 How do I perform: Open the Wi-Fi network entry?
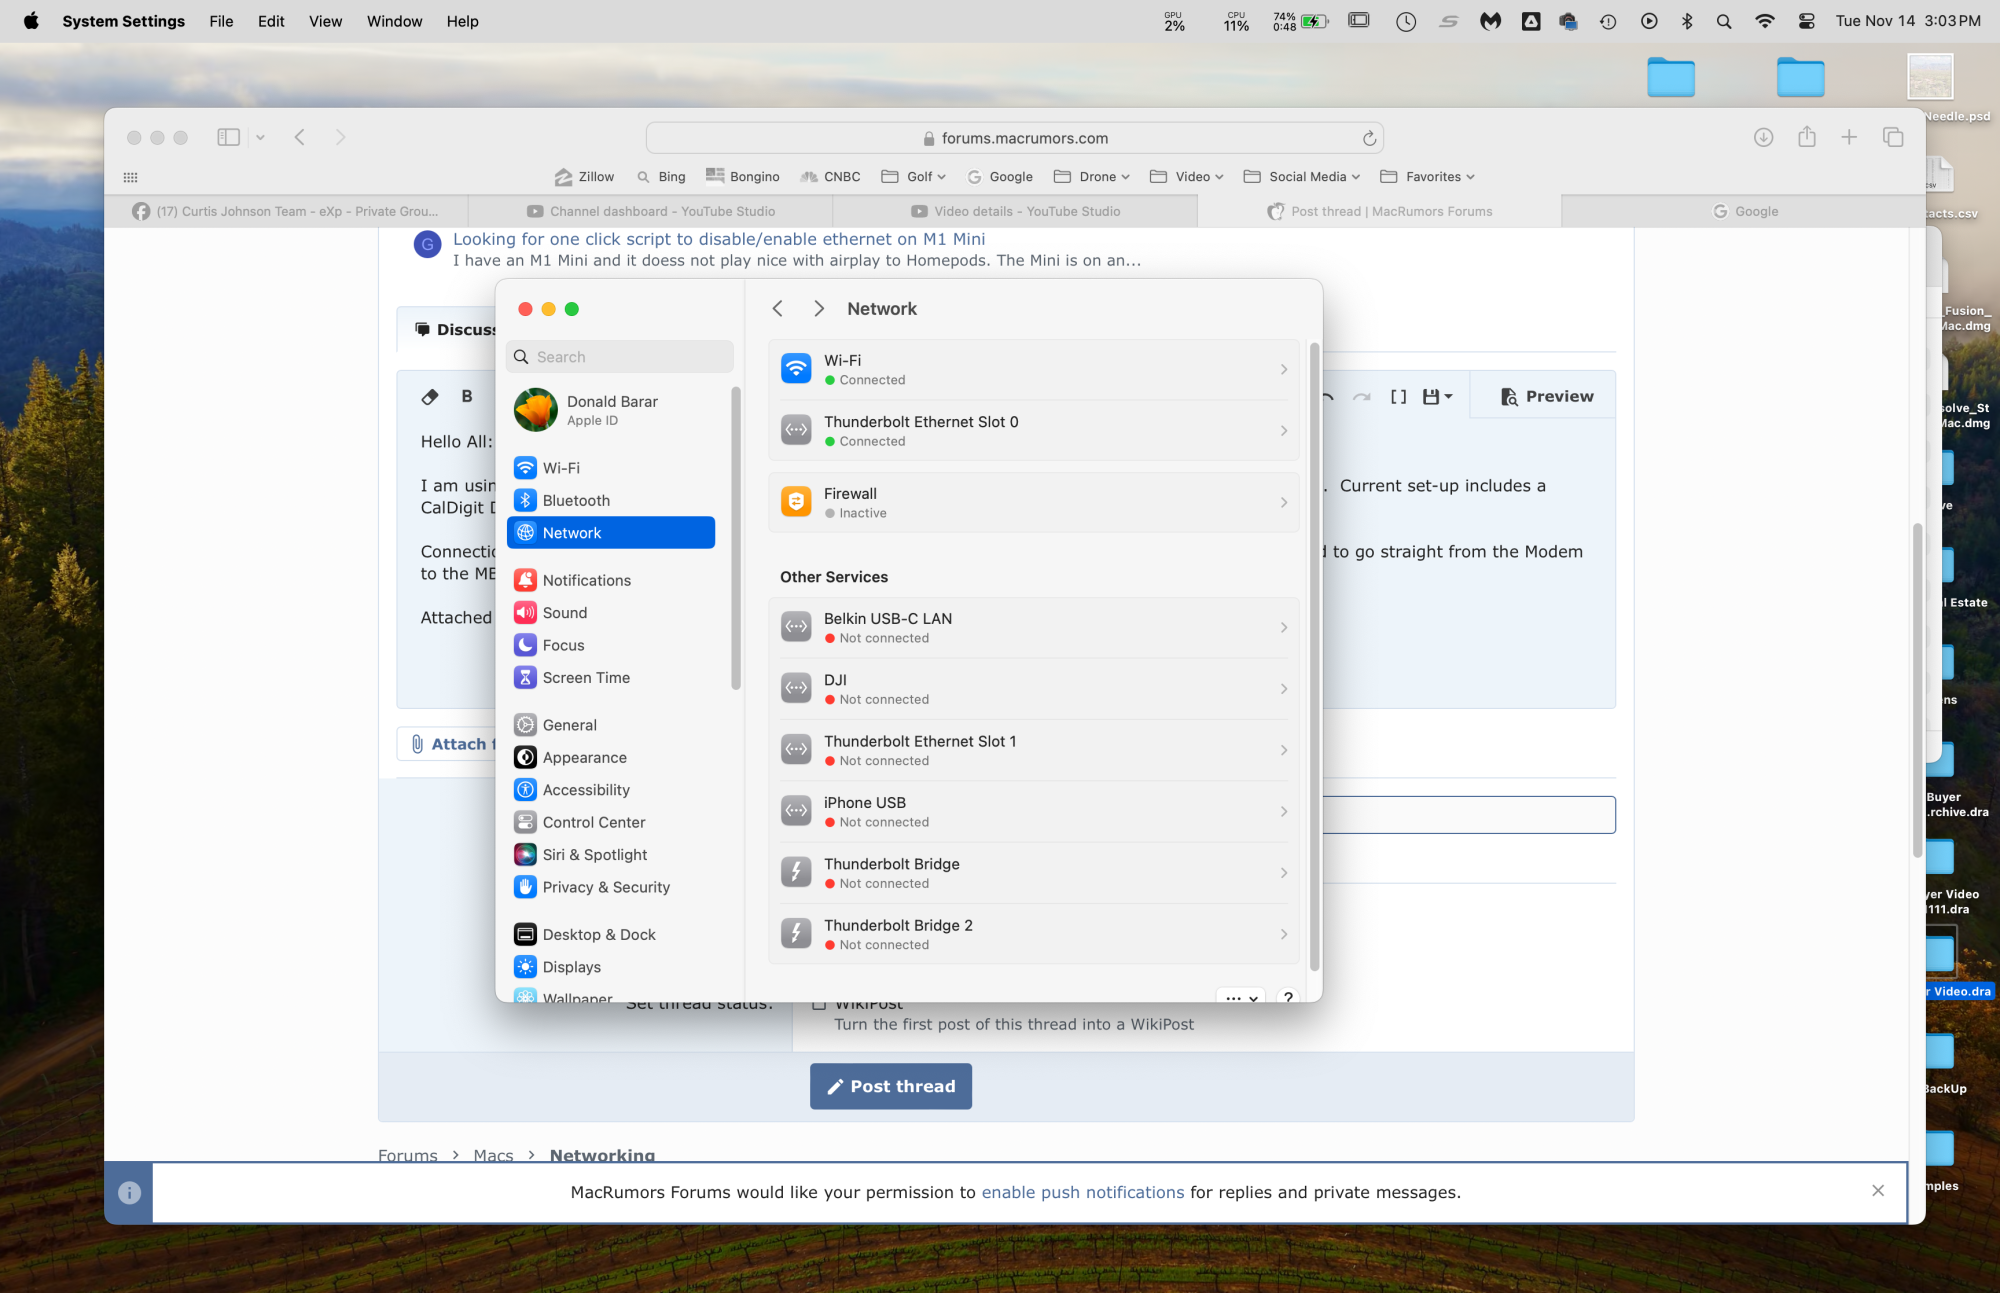click(1033, 369)
